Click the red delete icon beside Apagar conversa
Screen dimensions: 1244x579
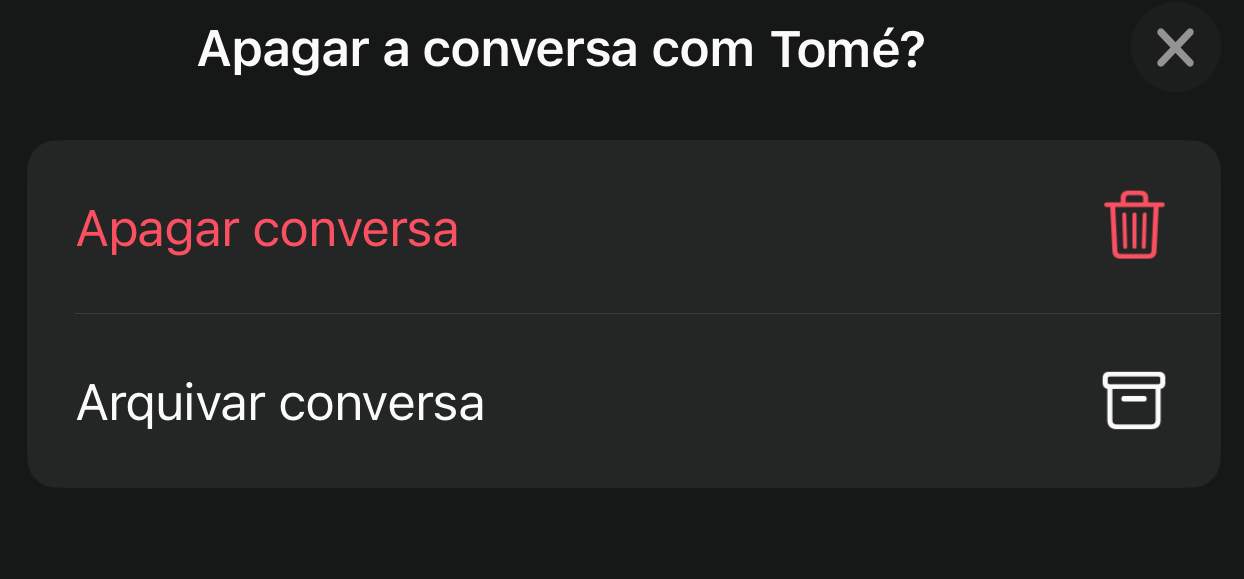pos(1134,227)
